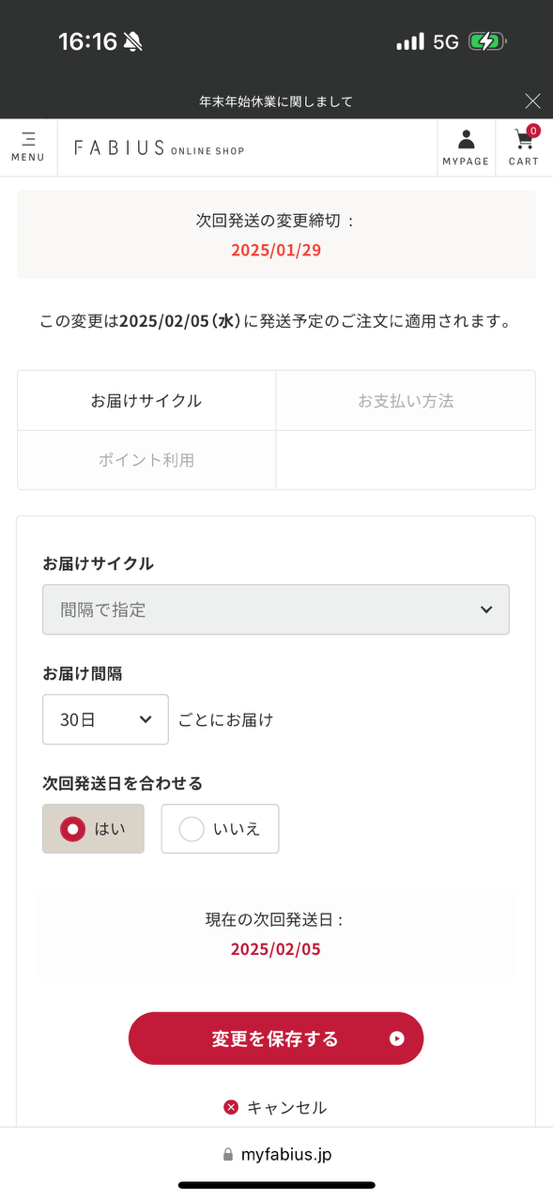
Task: Click the いいえ radio circle
Action: coord(191,829)
